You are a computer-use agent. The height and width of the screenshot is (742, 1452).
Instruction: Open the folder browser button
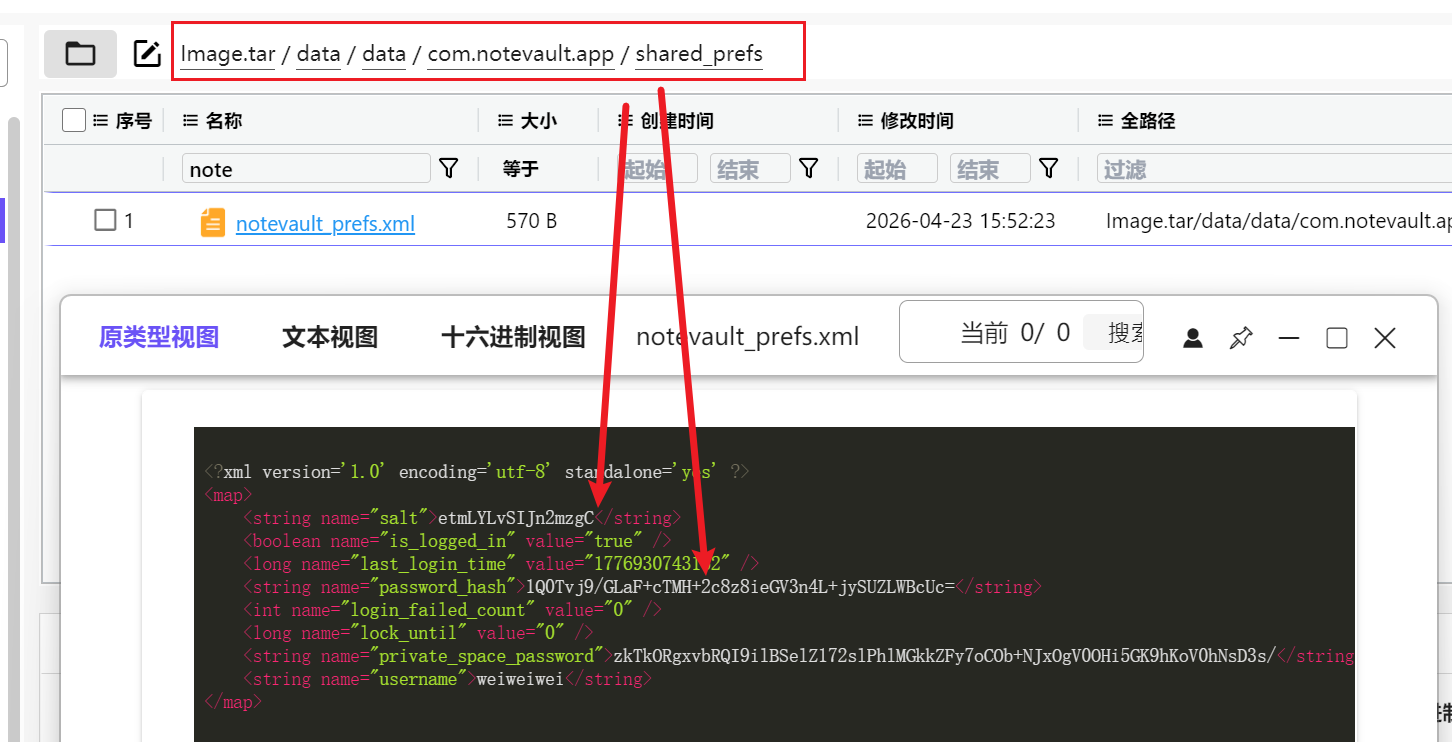[x=80, y=54]
